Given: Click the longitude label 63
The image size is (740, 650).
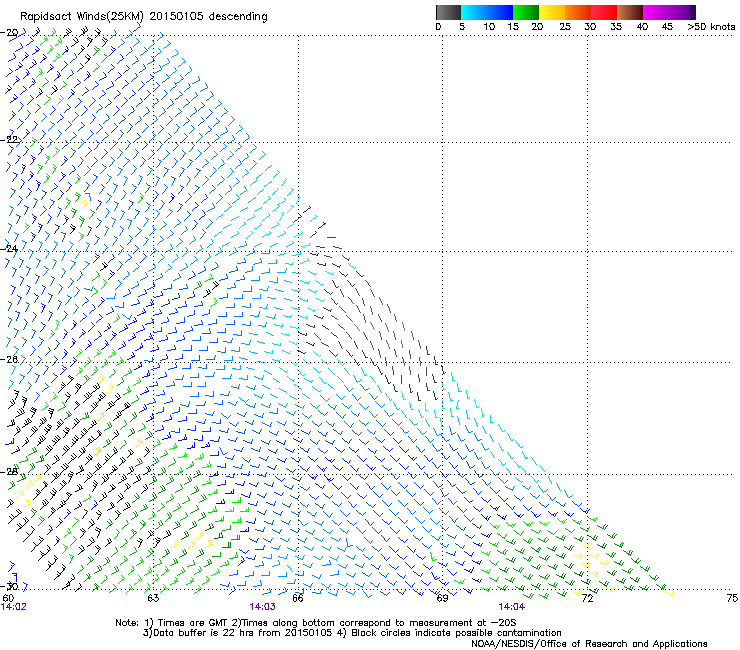Looking at the screenshot, I should pos(153,598).
